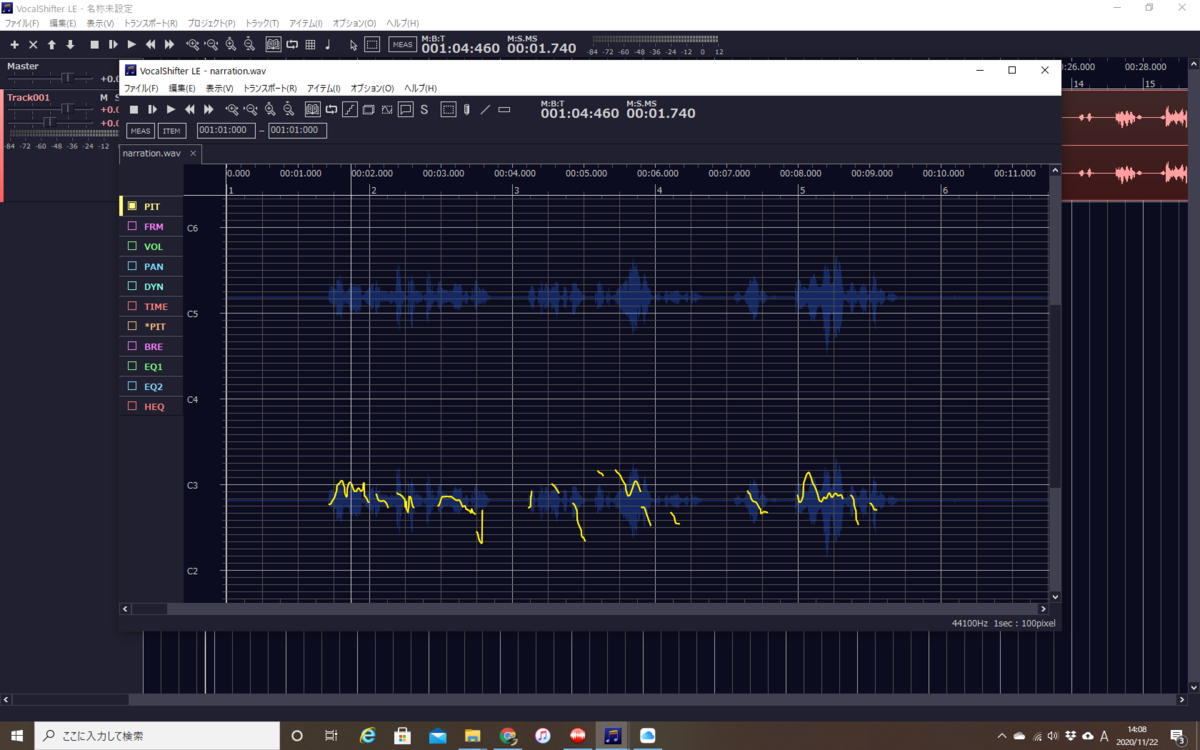Select the DYN edit mode checkbox
Viewport: 1200px width, 750px height.
(132, 286)
